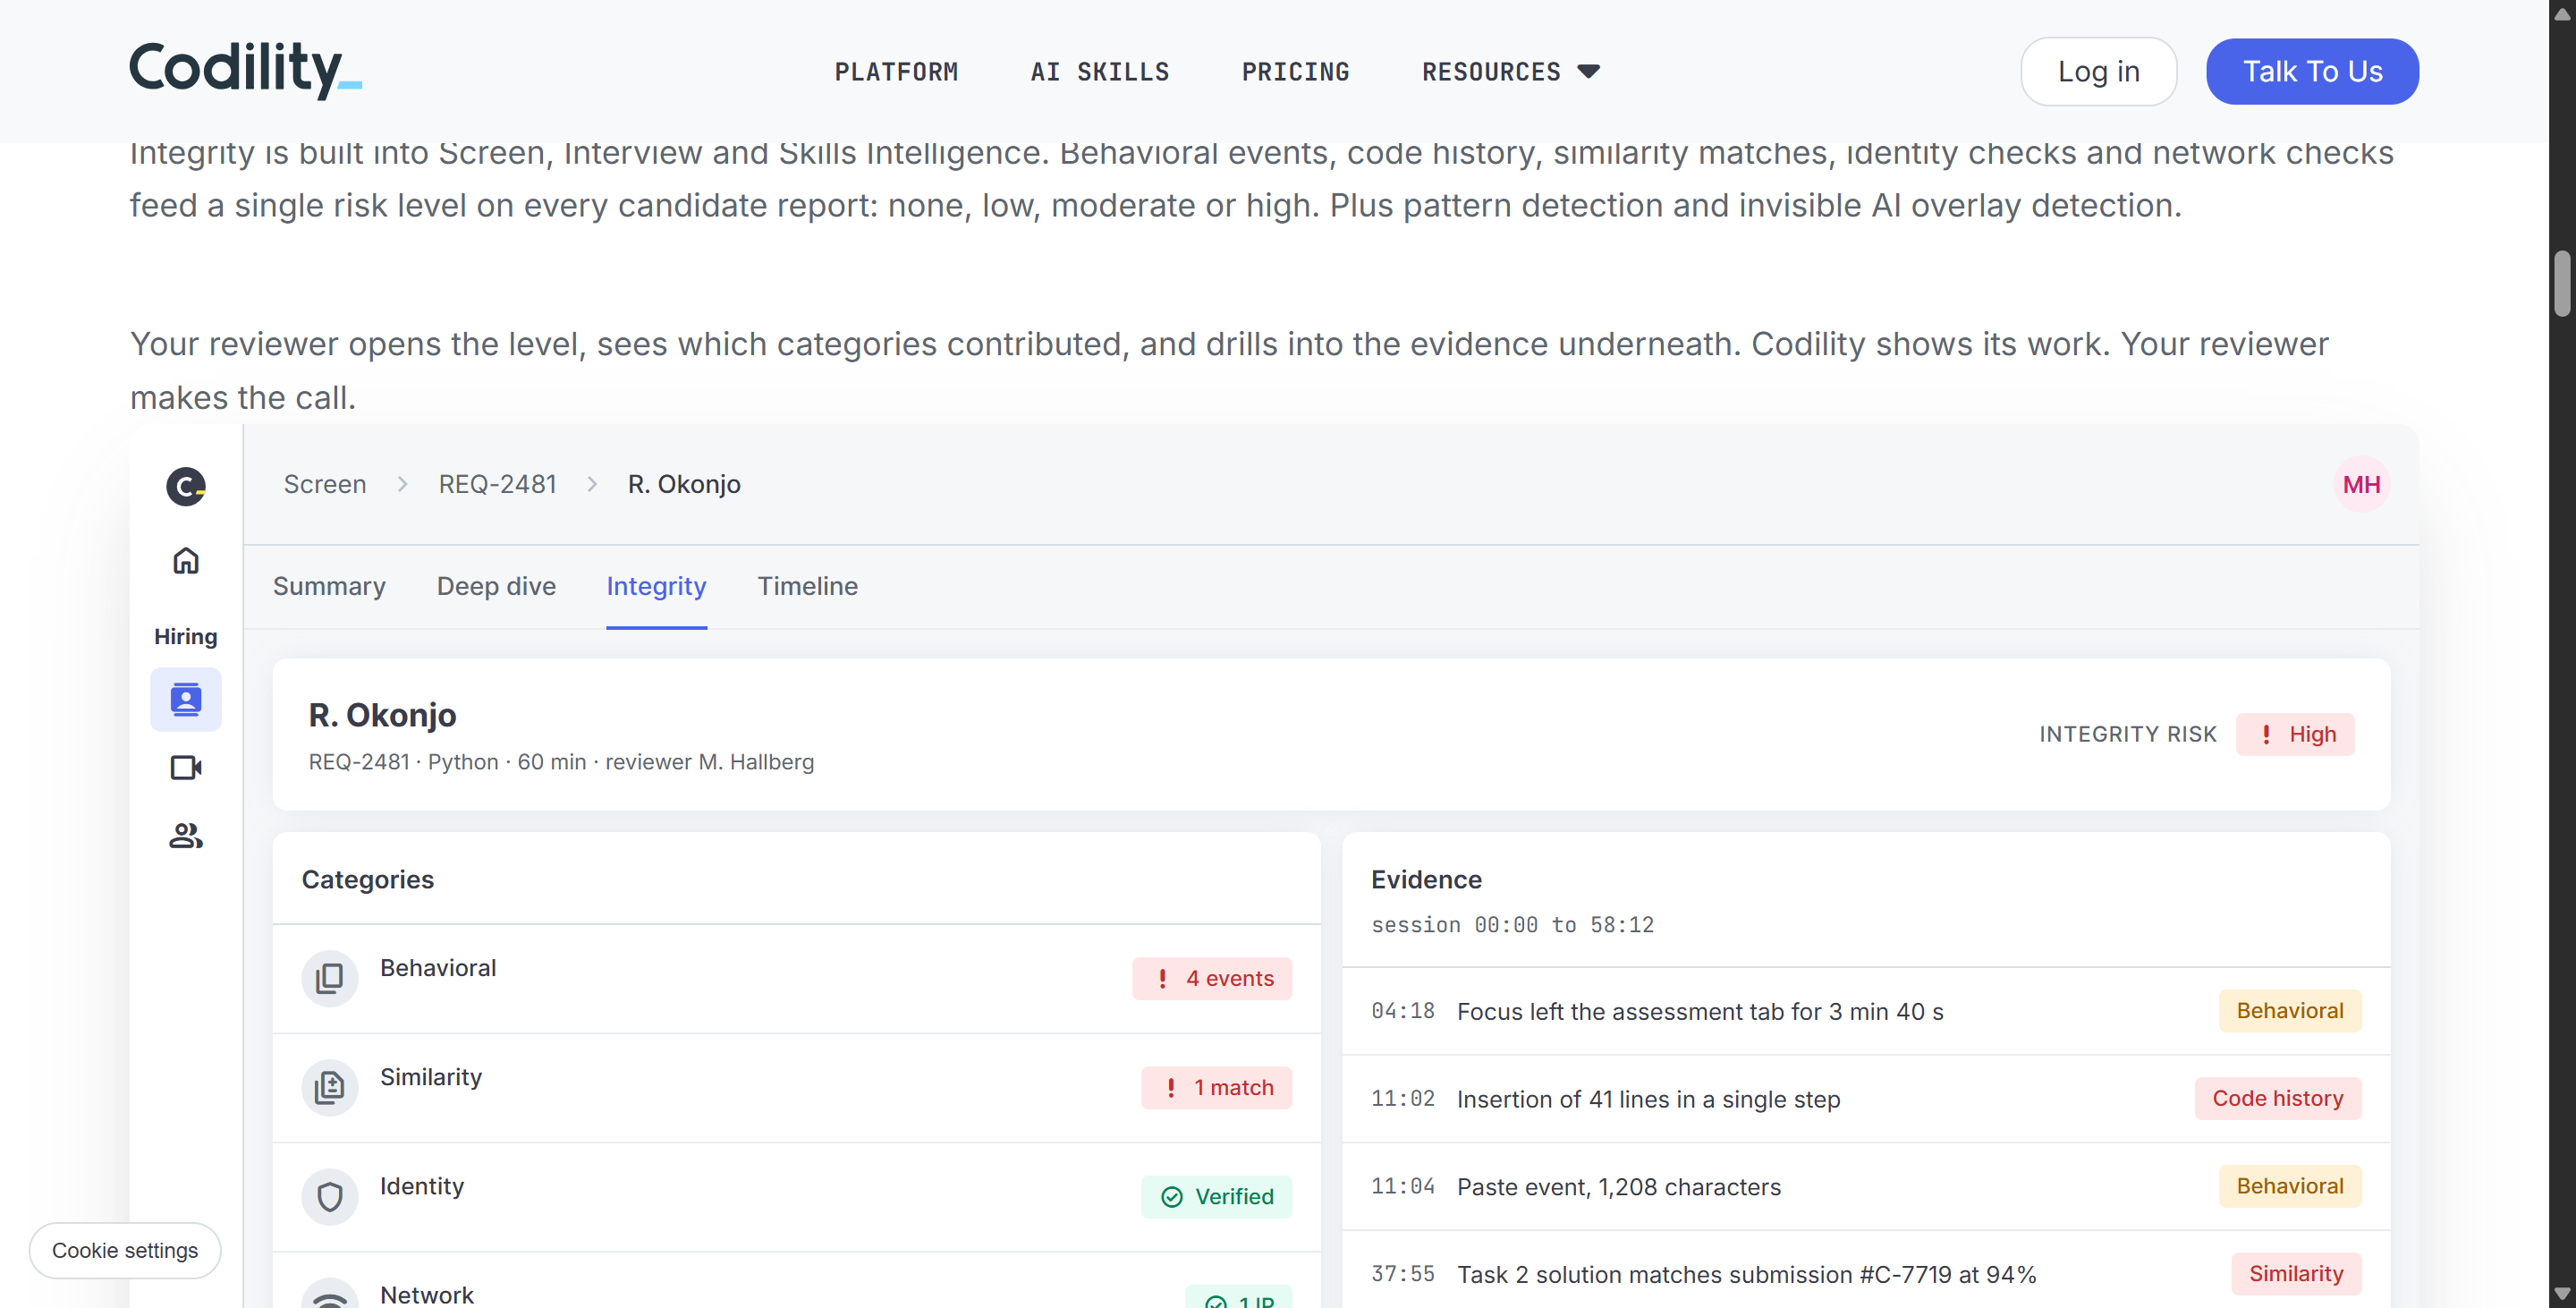Open the team people sidebar icon
This screenshot has width=2576, height=1308.
point(186,835)
